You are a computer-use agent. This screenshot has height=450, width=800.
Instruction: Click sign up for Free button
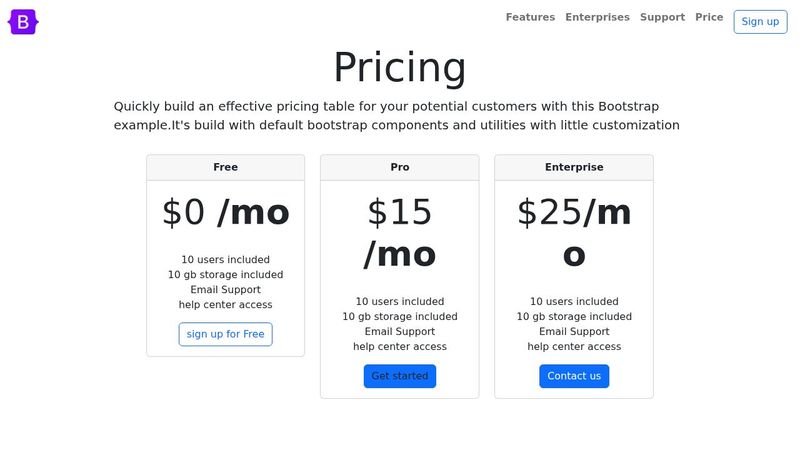(225, 334)
